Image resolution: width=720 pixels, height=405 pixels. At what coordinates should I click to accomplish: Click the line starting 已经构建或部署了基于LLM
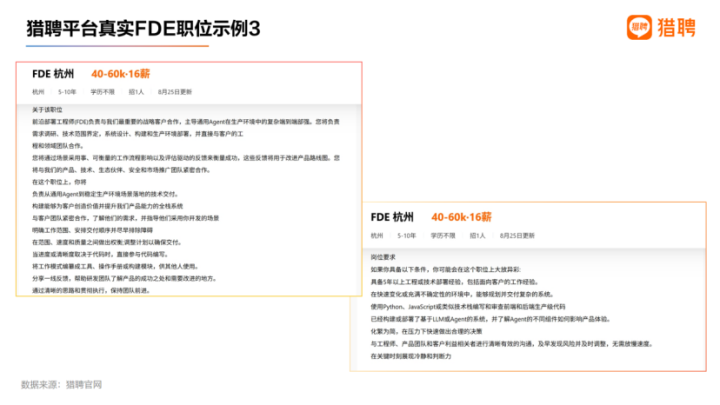click(491, 319)
